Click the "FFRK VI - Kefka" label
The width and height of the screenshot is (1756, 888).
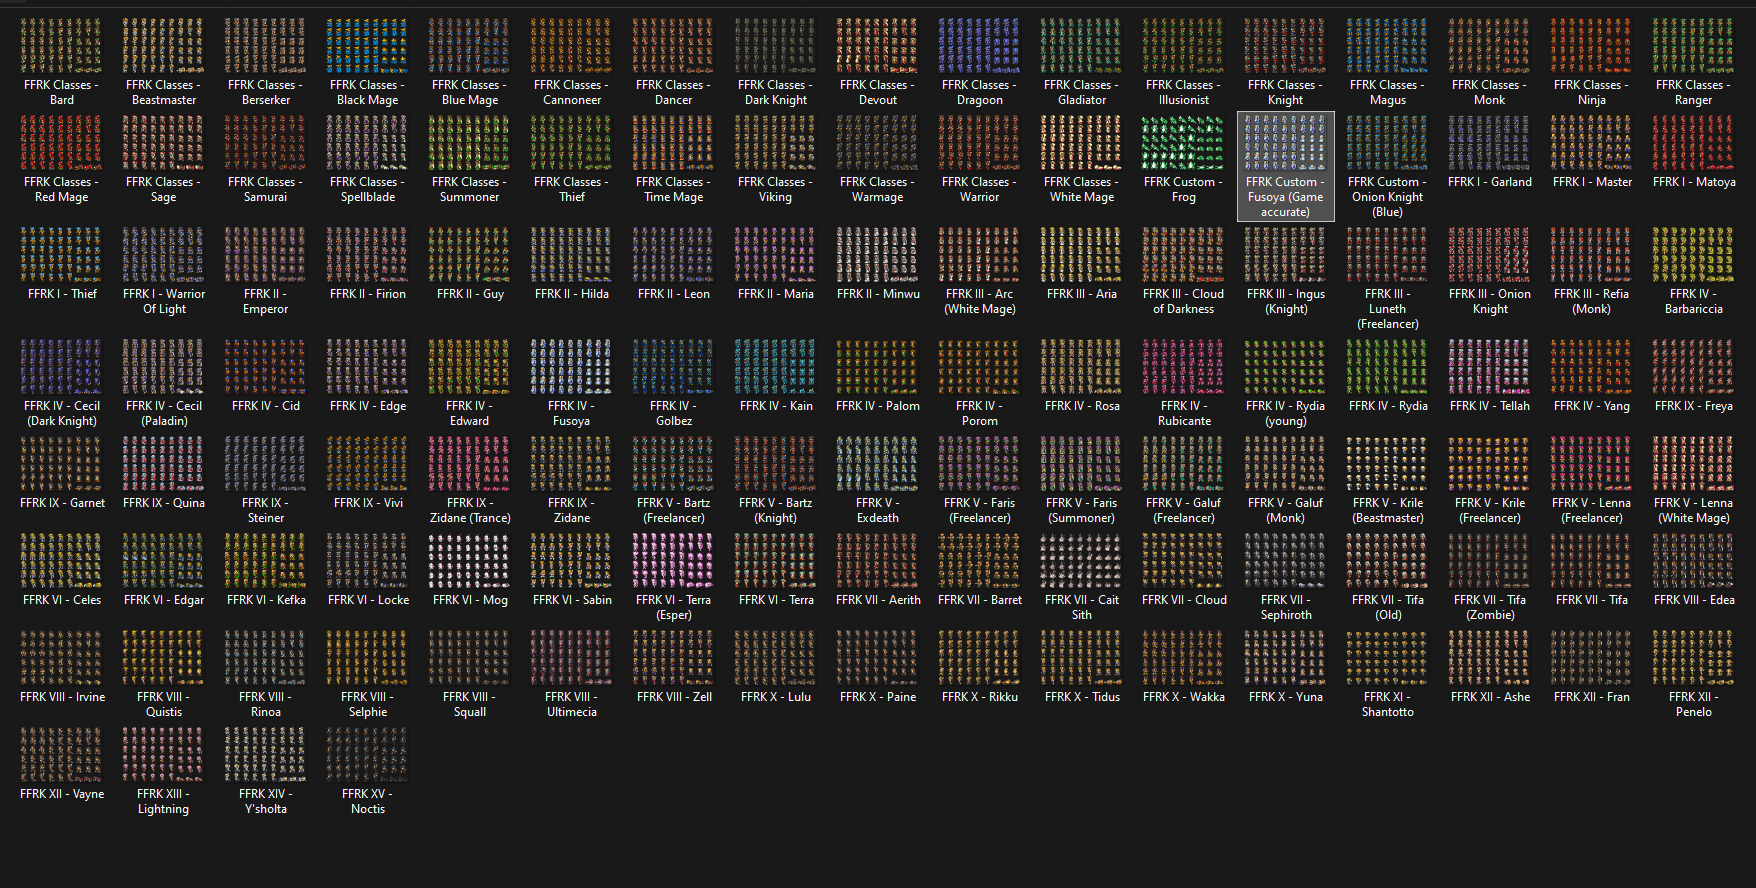coord(266,600)
